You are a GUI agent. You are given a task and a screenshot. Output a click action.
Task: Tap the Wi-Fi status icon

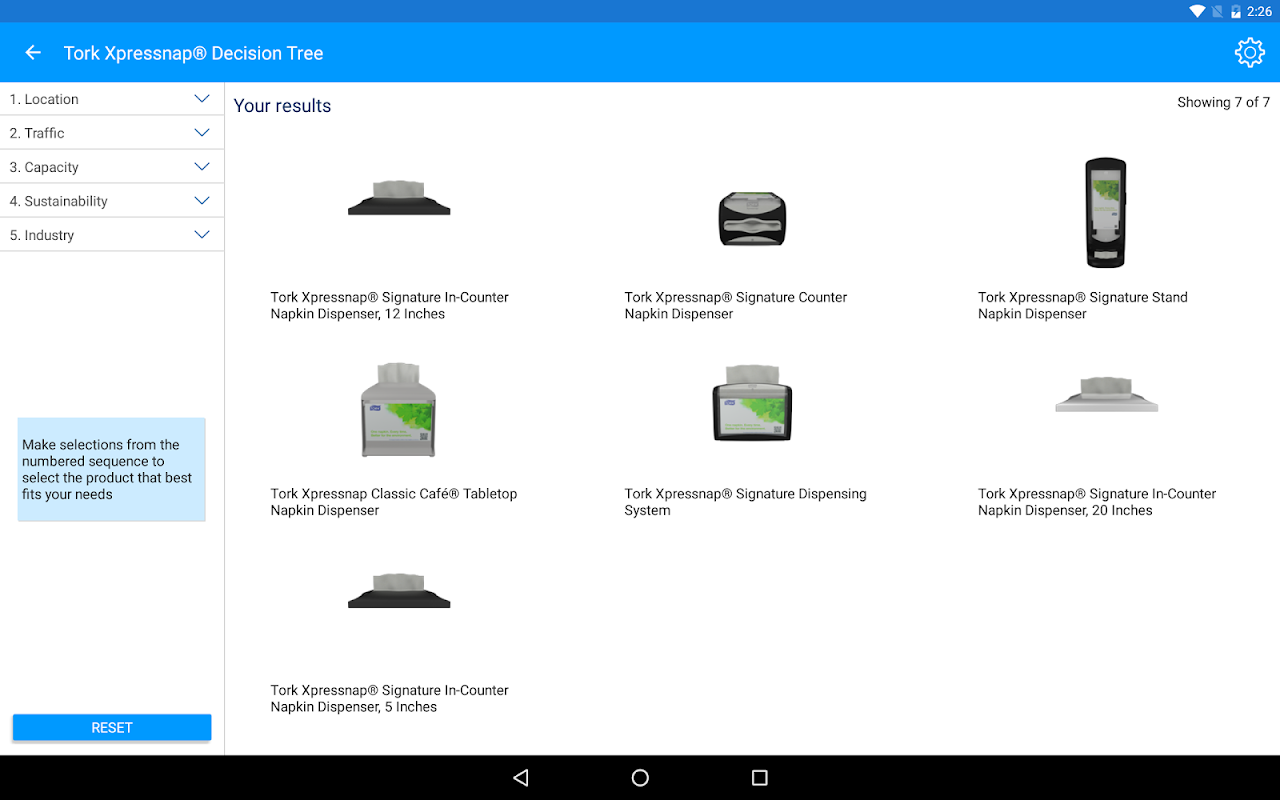pos(1197,11)
